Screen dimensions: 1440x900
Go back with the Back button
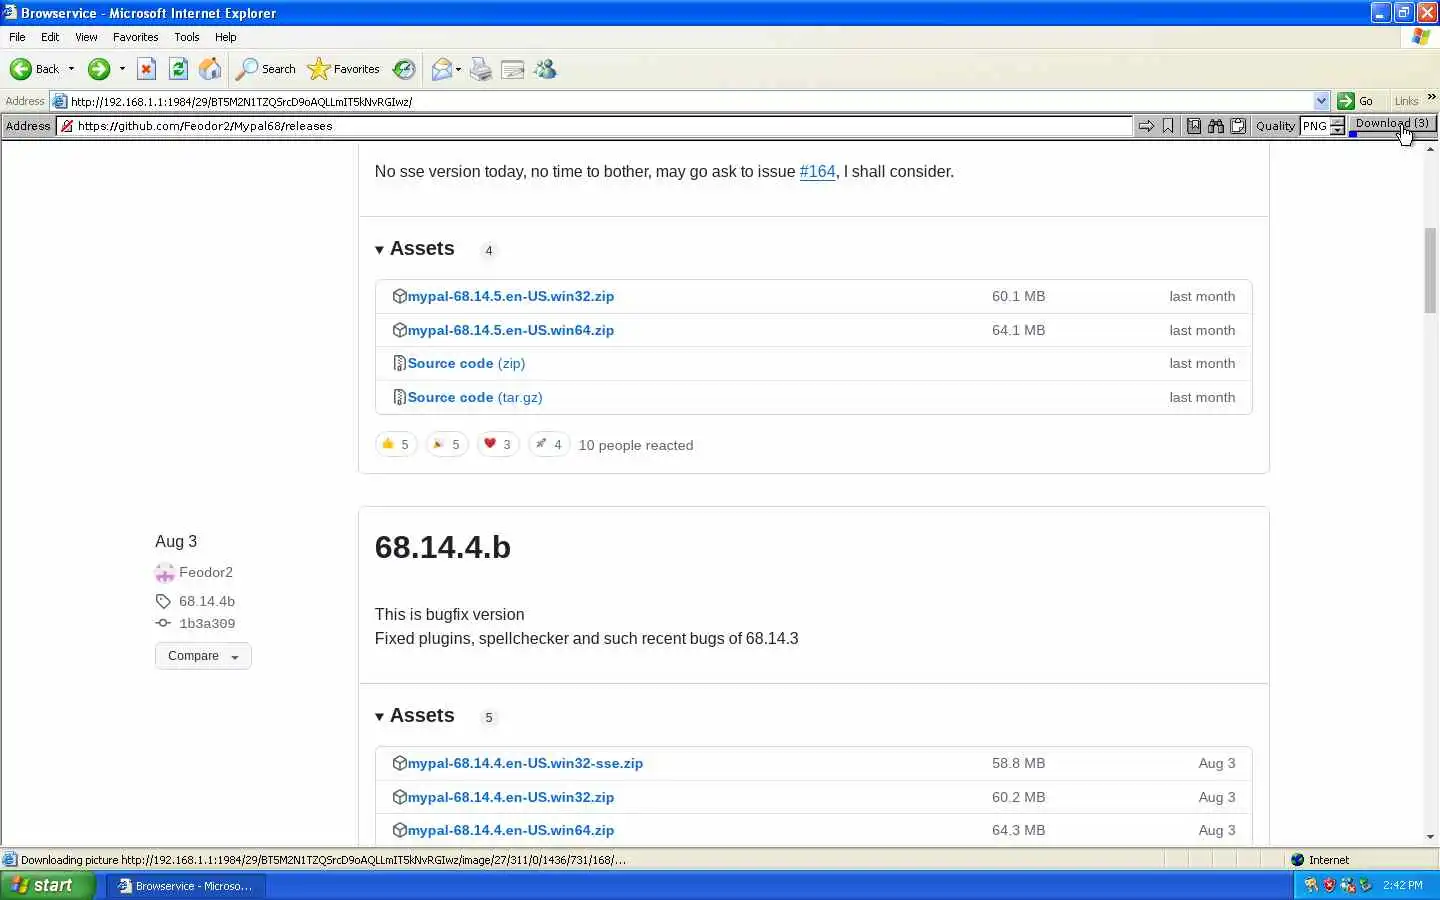(x=35, y=69)
